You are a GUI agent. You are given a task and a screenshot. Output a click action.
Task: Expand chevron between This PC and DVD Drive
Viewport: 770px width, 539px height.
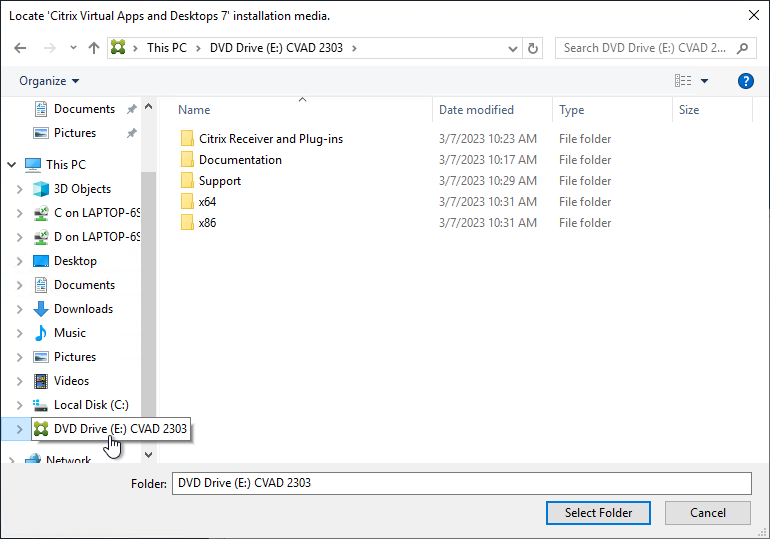198,48
